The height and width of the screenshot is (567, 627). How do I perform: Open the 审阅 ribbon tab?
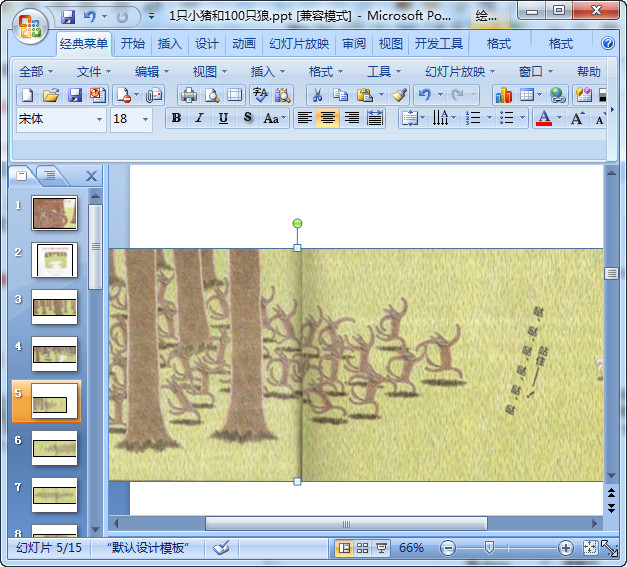click(x=354, y=43)
